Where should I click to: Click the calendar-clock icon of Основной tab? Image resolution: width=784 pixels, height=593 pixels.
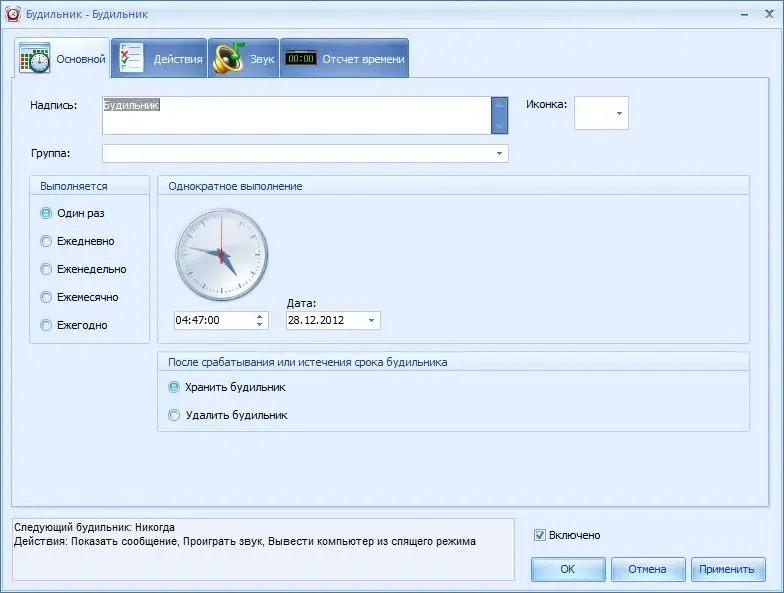pos(34,58)
